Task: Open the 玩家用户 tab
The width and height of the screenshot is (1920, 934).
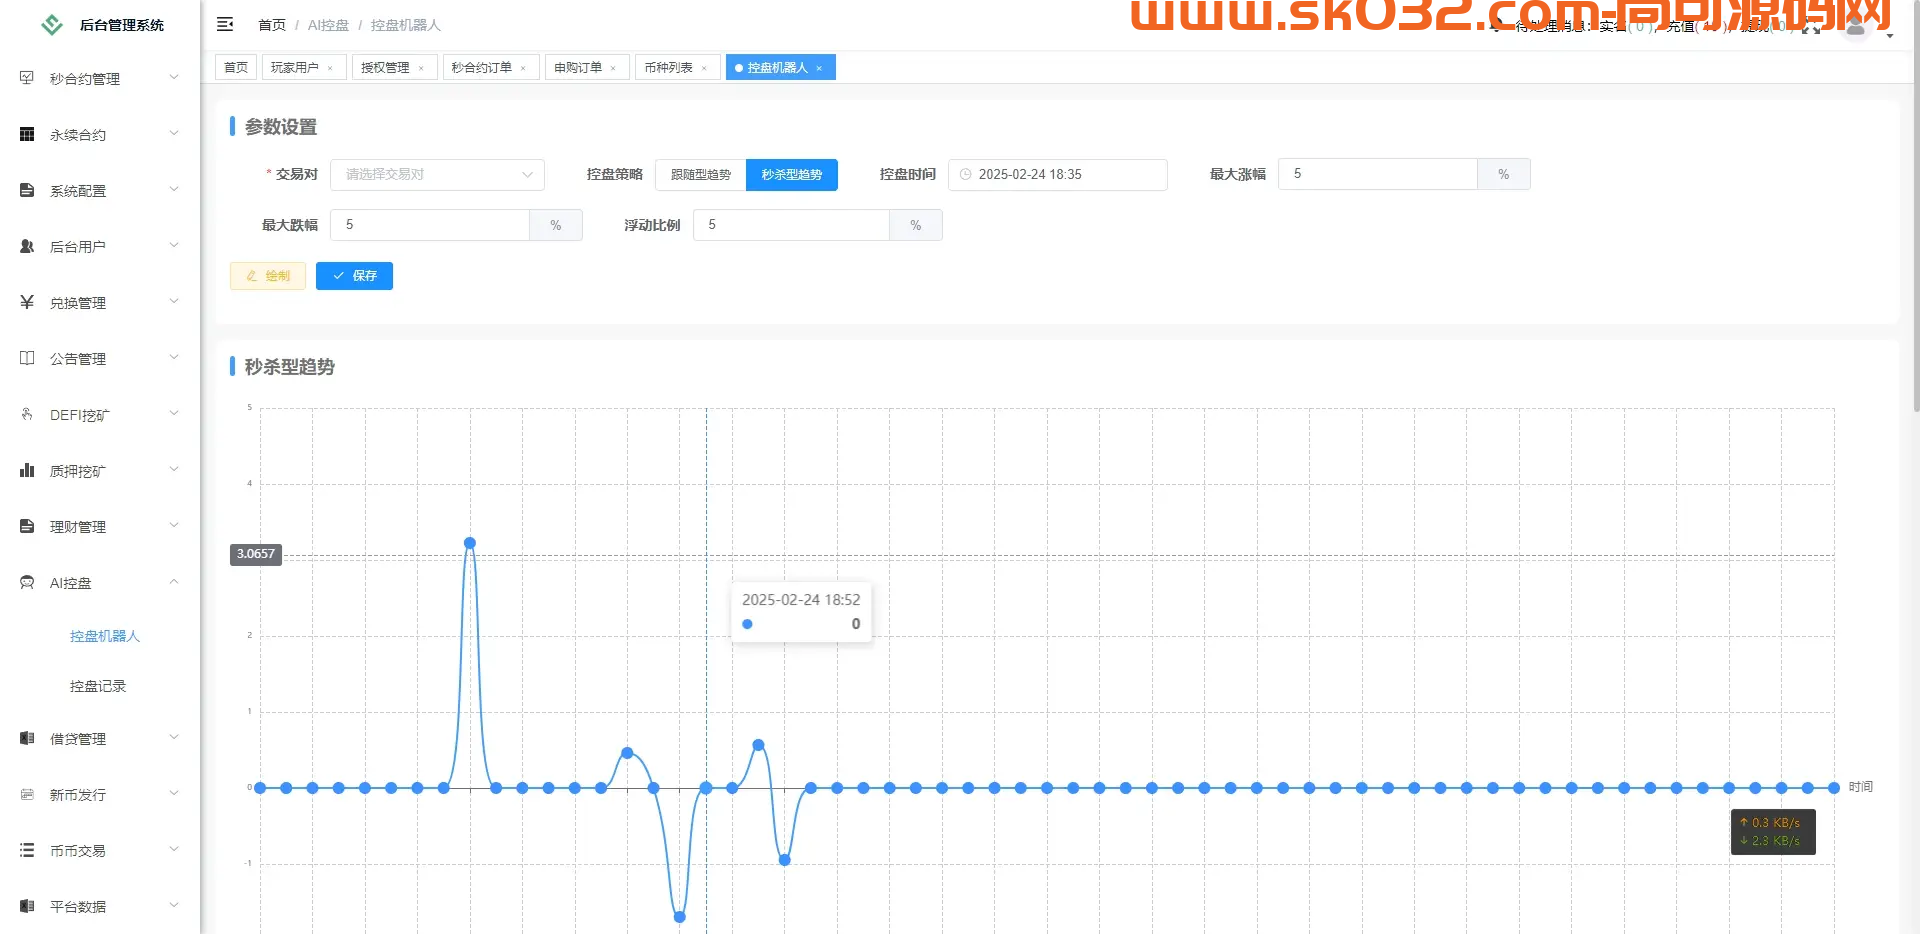Action: 296,67
